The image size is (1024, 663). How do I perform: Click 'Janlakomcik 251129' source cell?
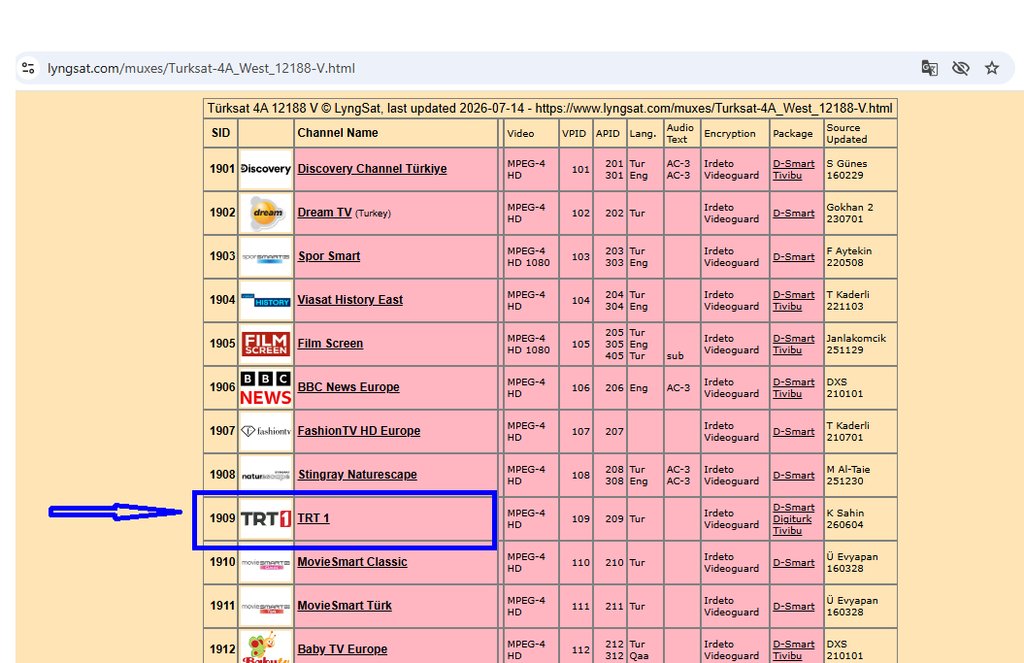[x=861, y=344]
